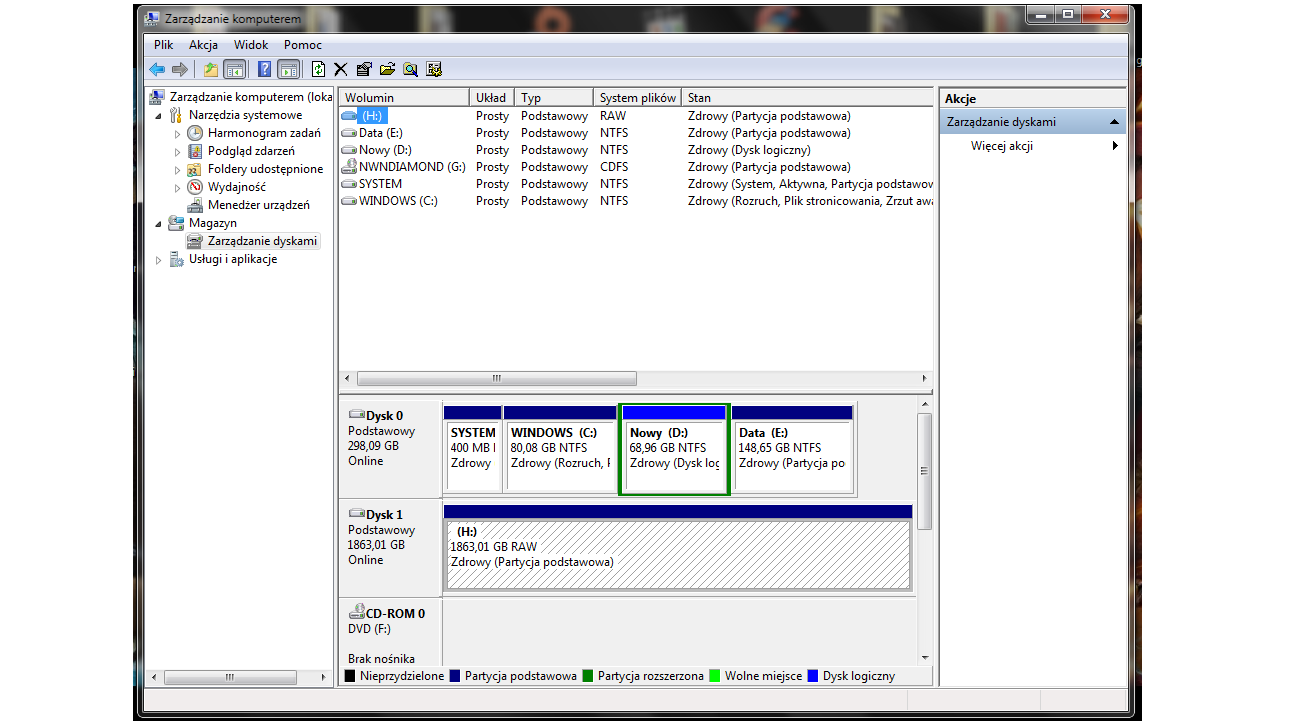The image size is (1293, 721).
Task: Select the (H:) volume row in list
Action: tap(637, 116)
